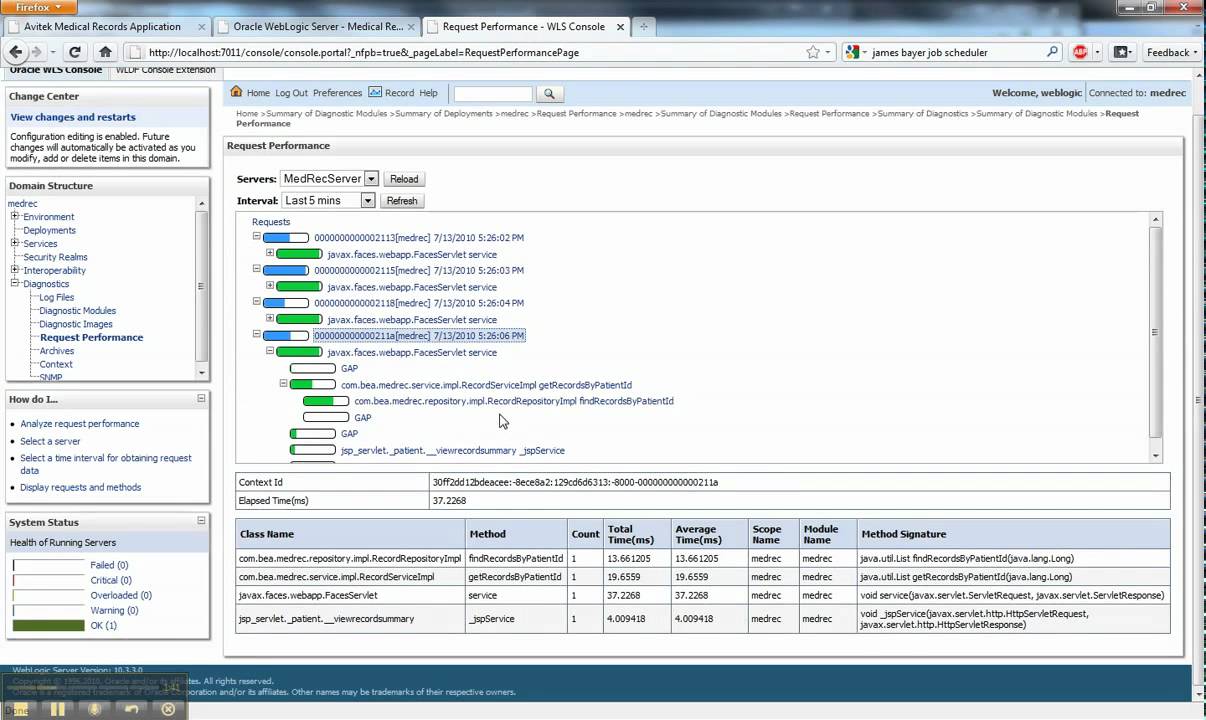Viewport: 1206px width, 720px height.
Task: Click the Summary of Deployments breadcrumb
Action: [x=445, y=114]
